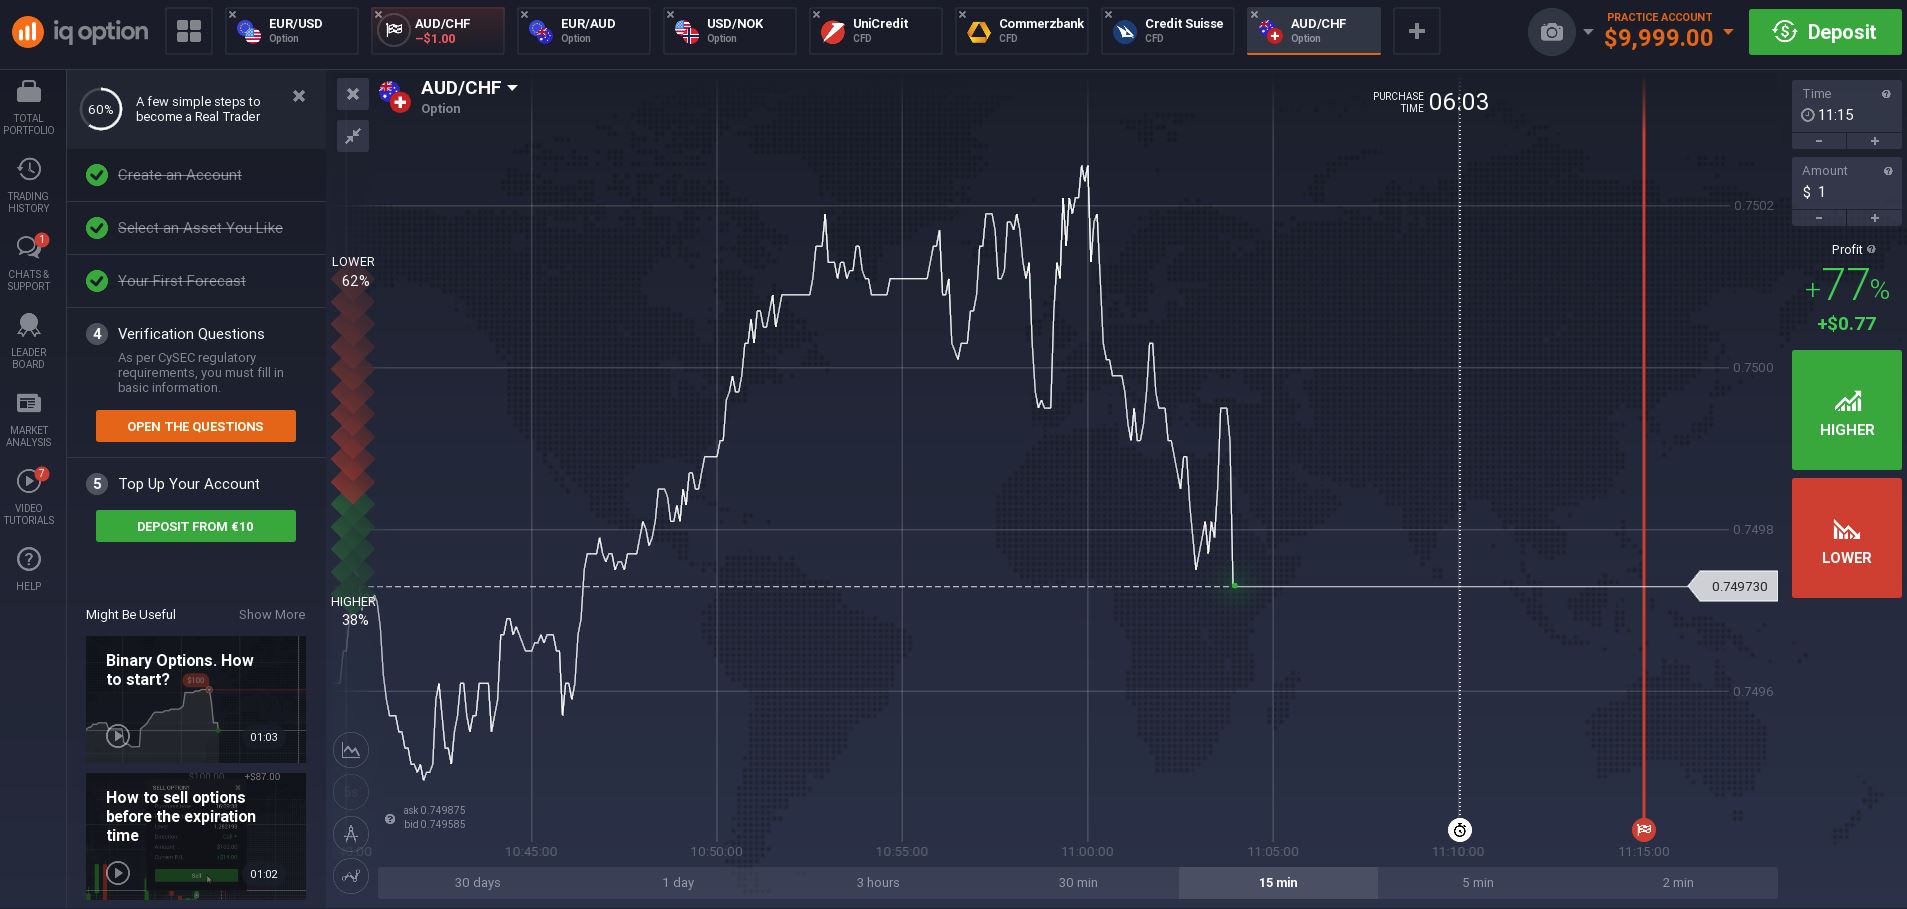
Task: Decrease expiration time with minus
Action: click(1819, 141)
